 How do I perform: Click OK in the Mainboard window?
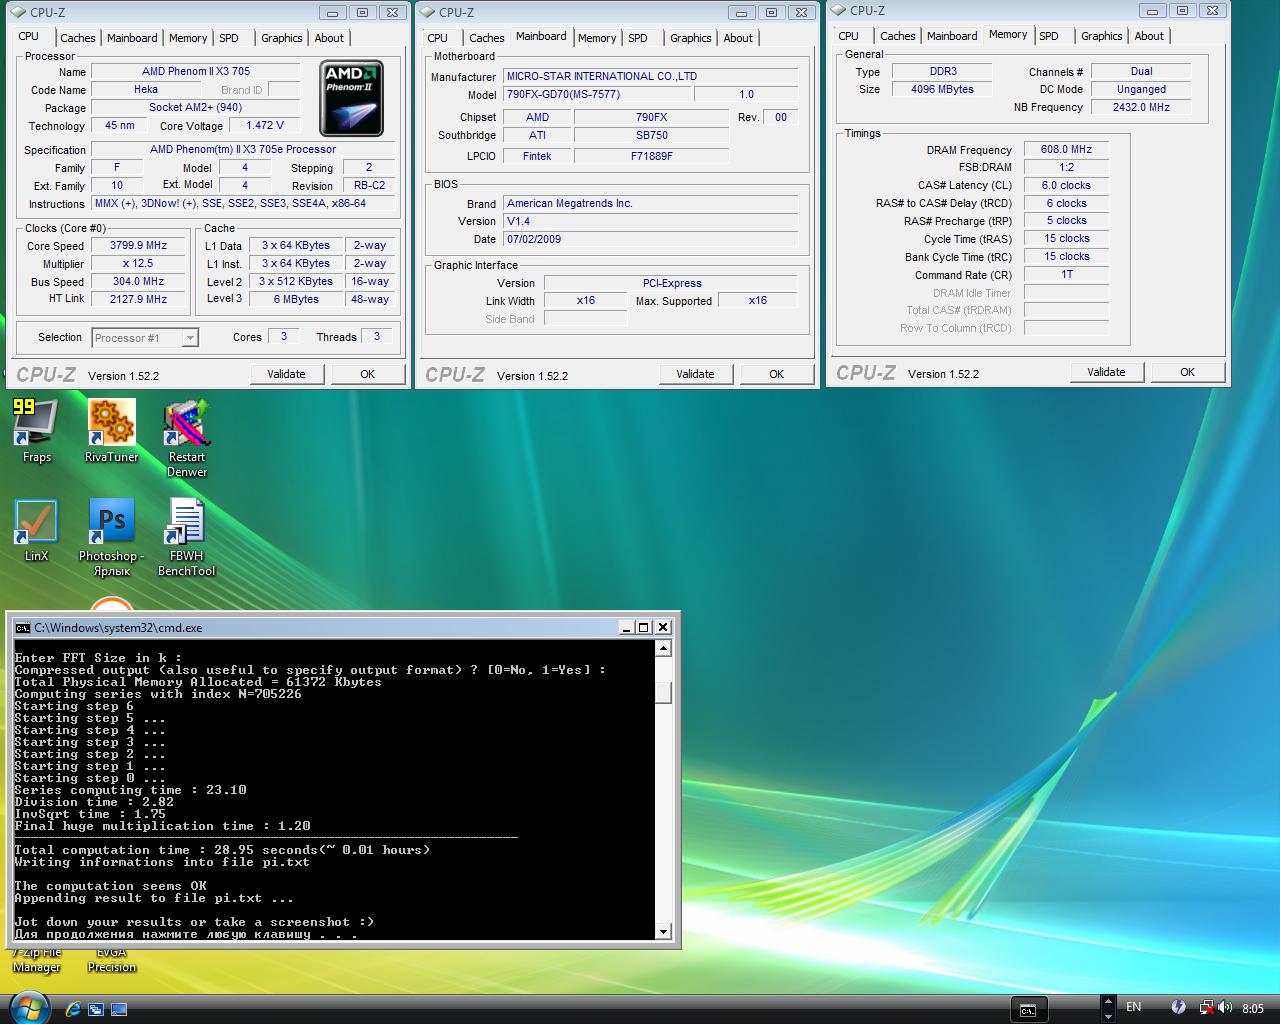pos(777,374)
